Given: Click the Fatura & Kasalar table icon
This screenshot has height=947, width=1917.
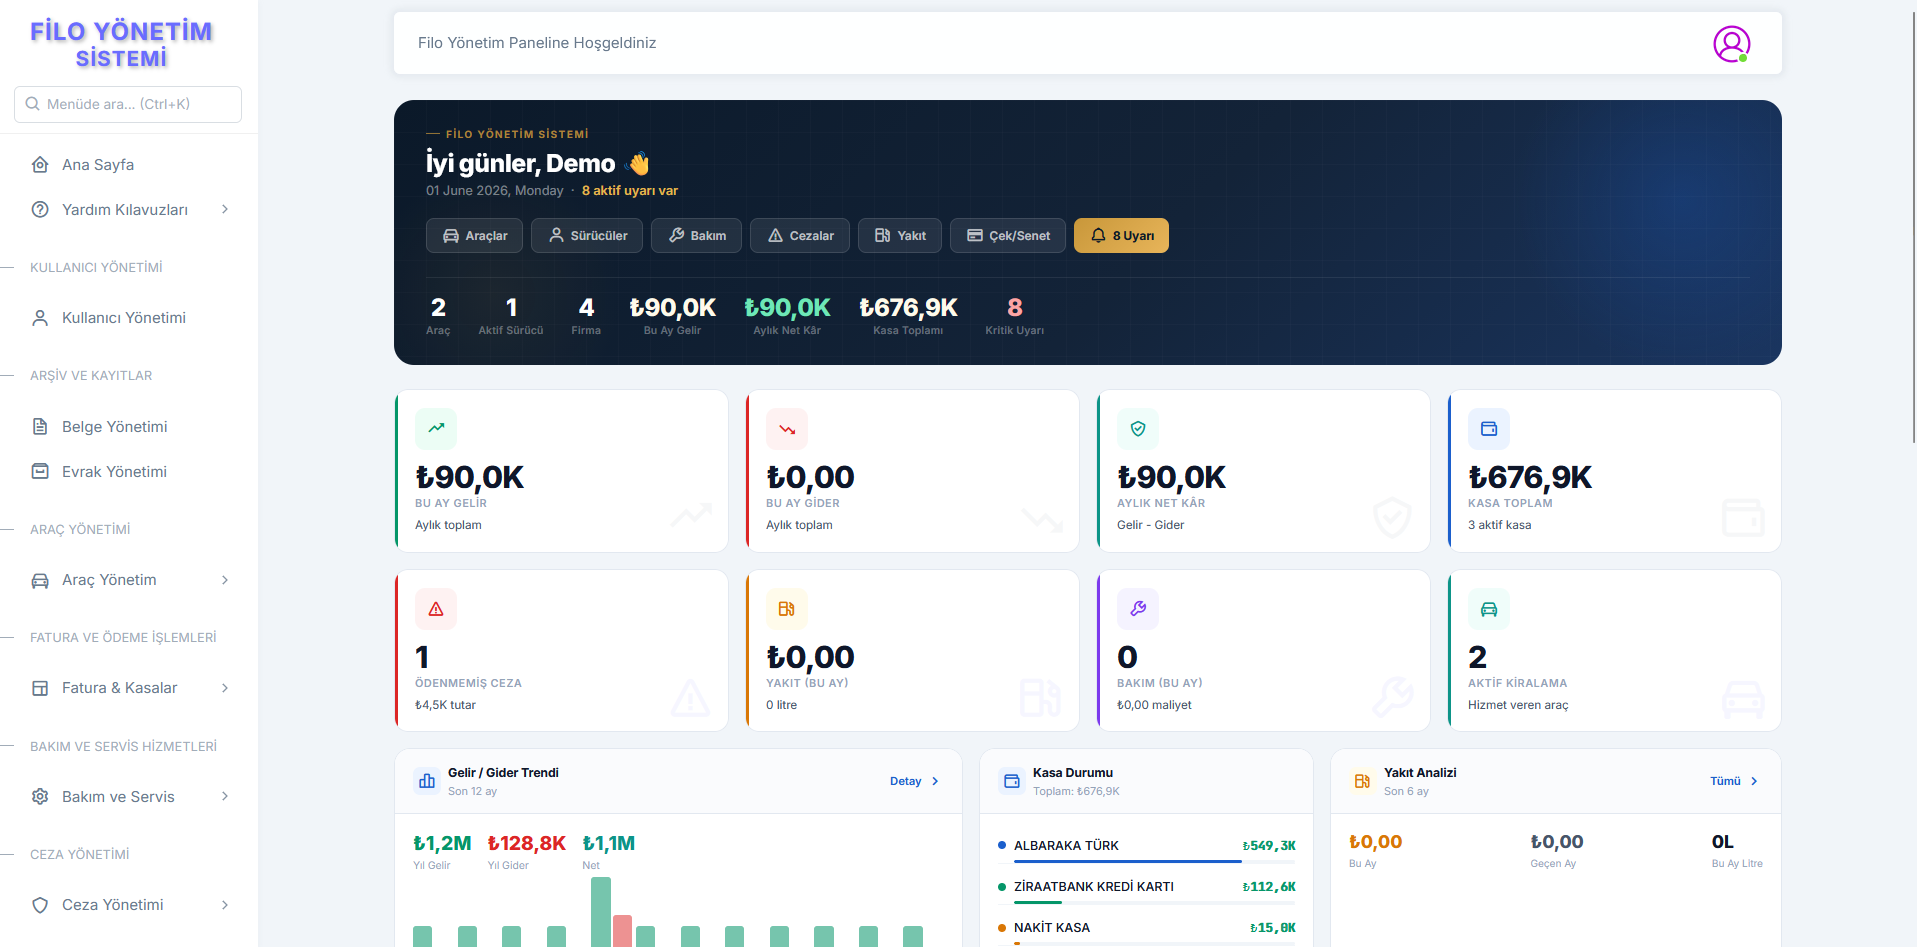Looking at the screenshot, I should point(40,688).
